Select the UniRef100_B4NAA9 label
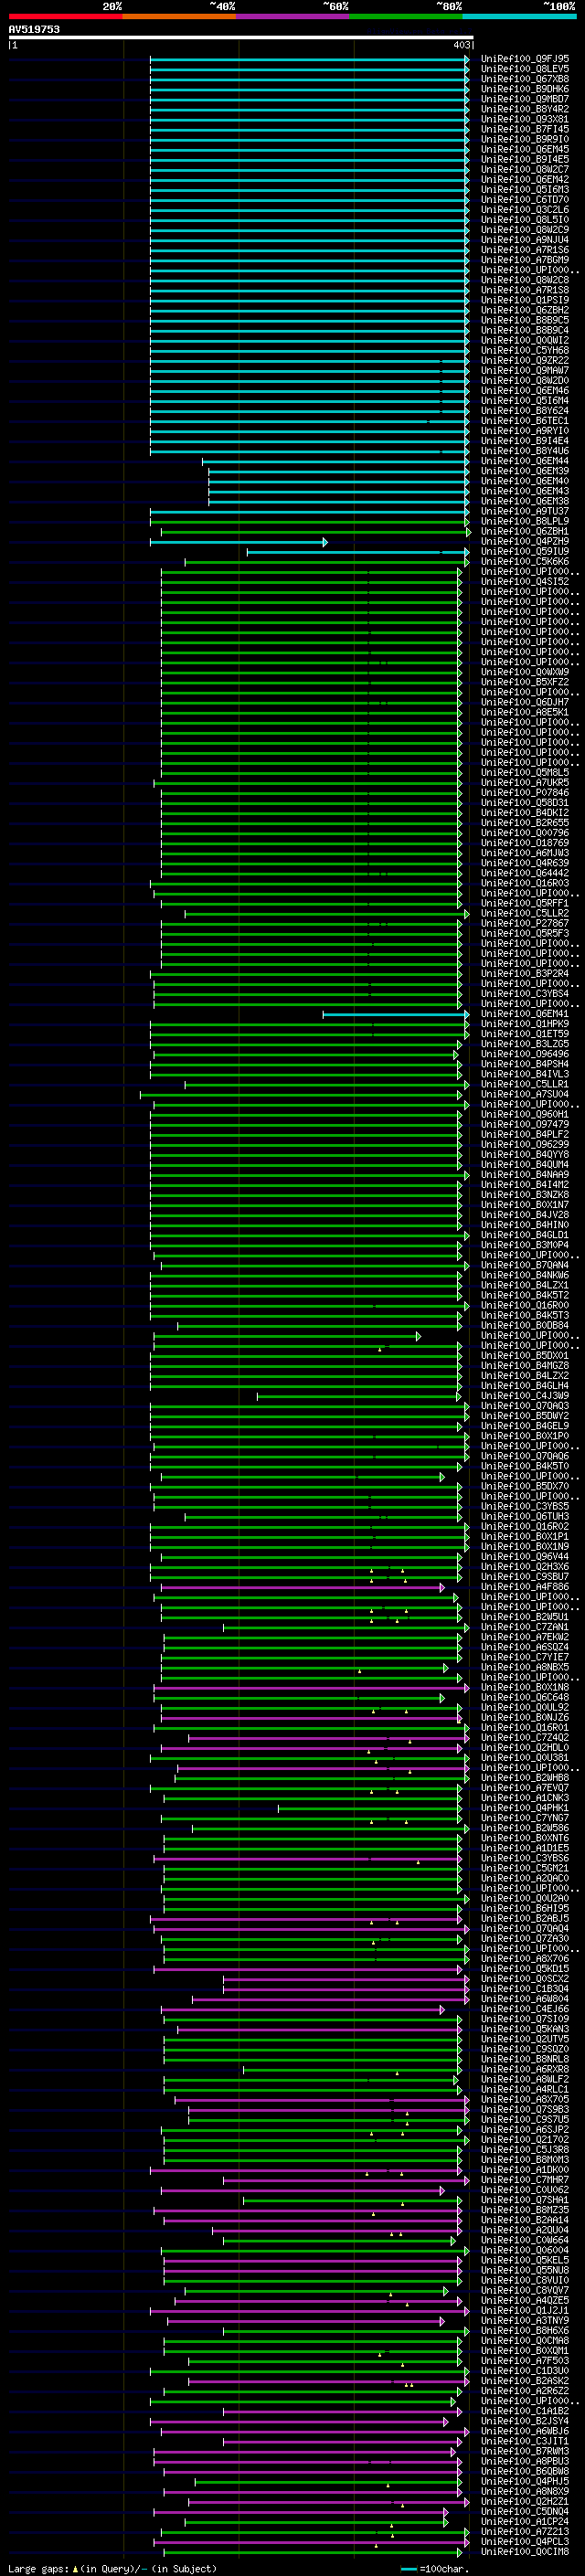This screenshot has height=2576, width=585. pos(525,1175)
